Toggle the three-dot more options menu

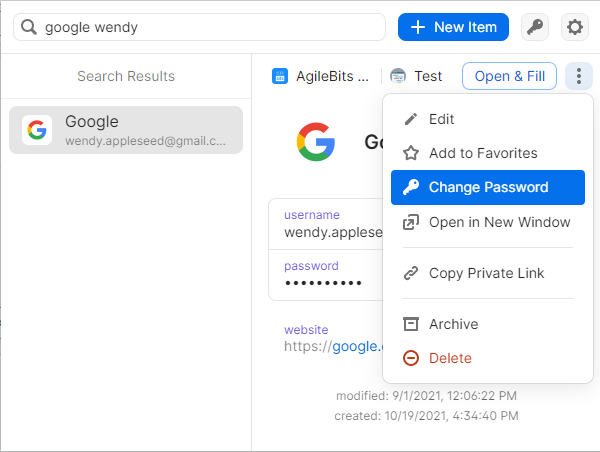[578, 76]
